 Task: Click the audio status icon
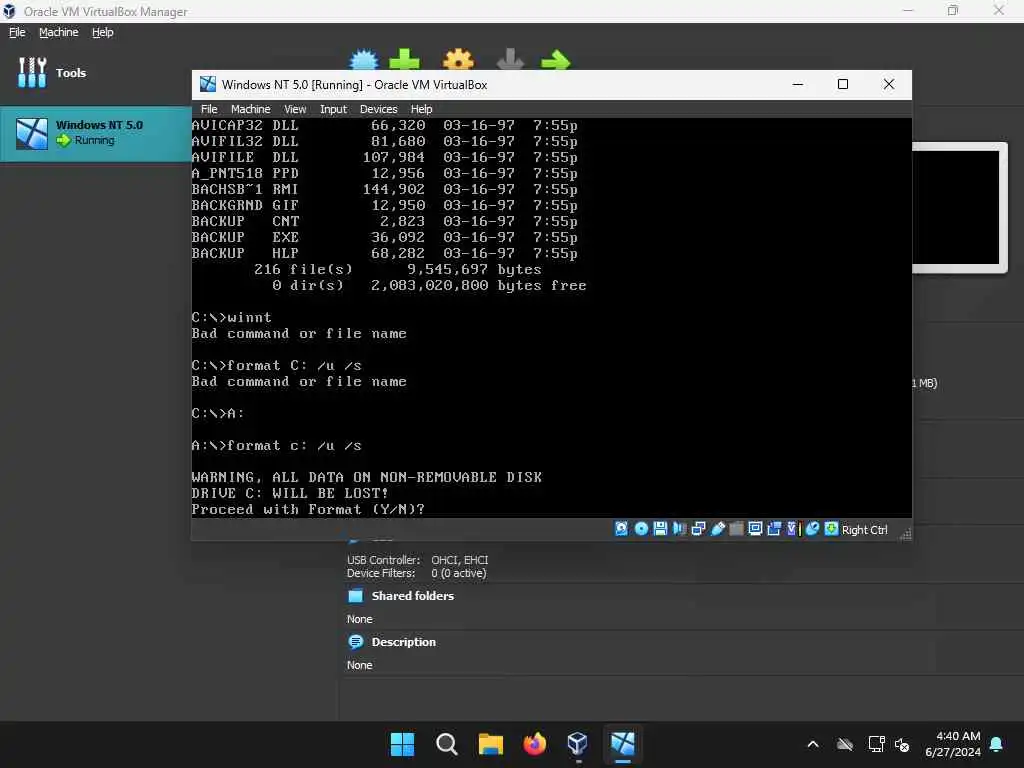pos(679,529)
